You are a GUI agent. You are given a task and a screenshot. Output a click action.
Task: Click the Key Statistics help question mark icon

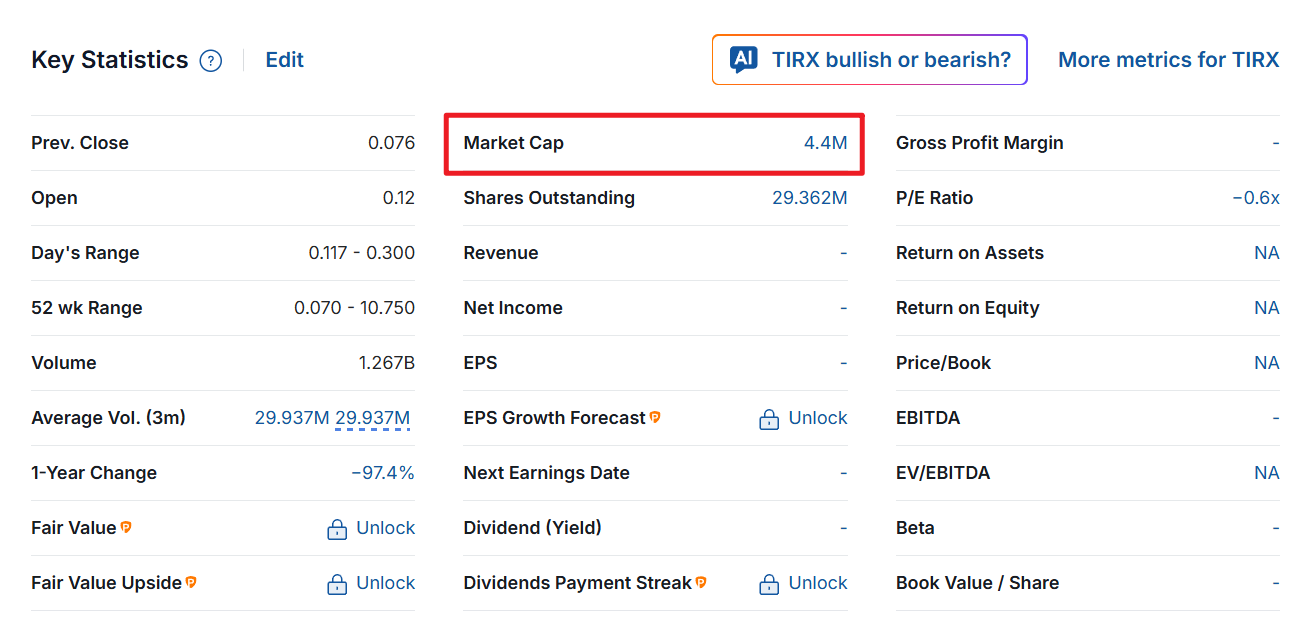(210, 61)
